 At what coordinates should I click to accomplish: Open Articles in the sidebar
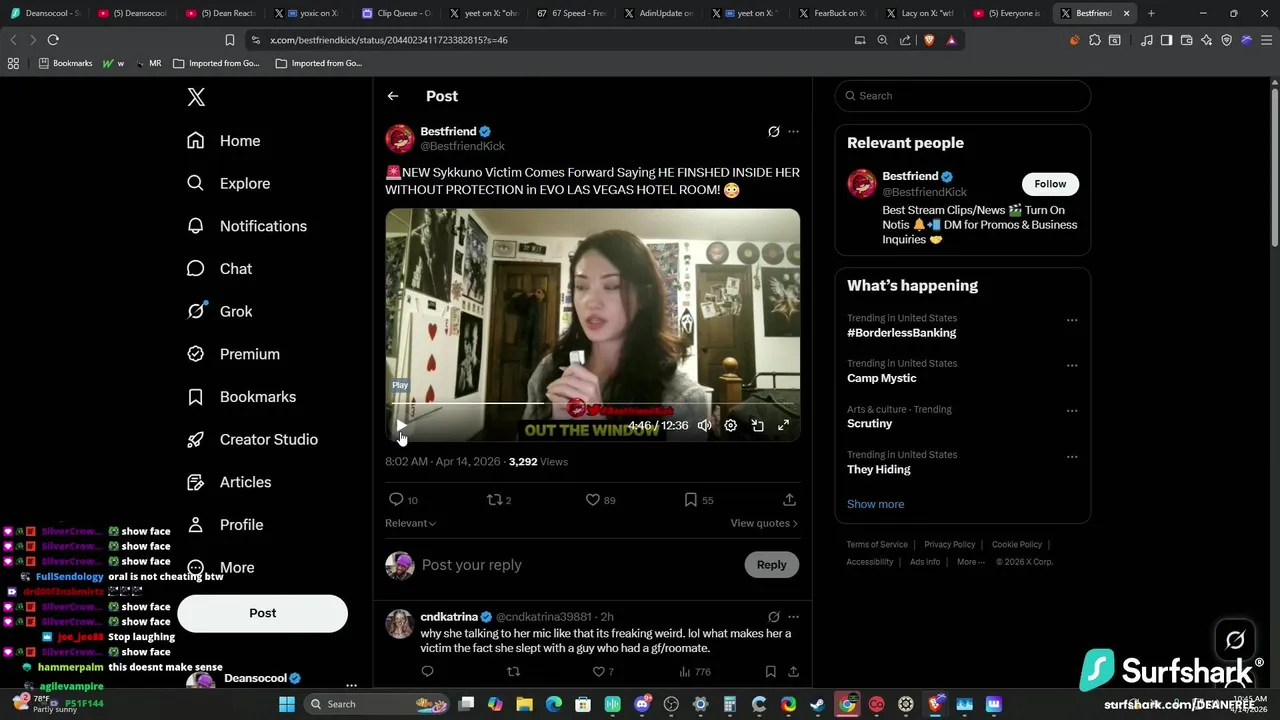(x=229, y=482)
